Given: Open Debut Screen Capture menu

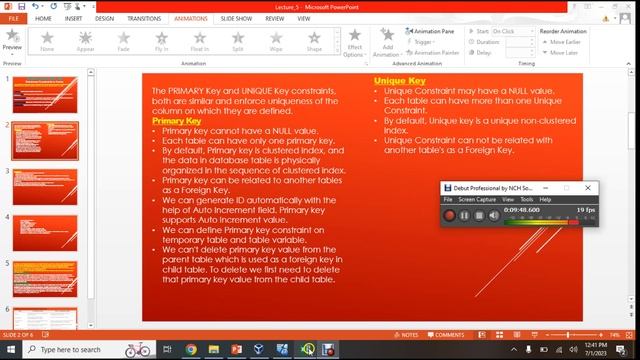Looking at the screenshot, I should pos(477,200).
